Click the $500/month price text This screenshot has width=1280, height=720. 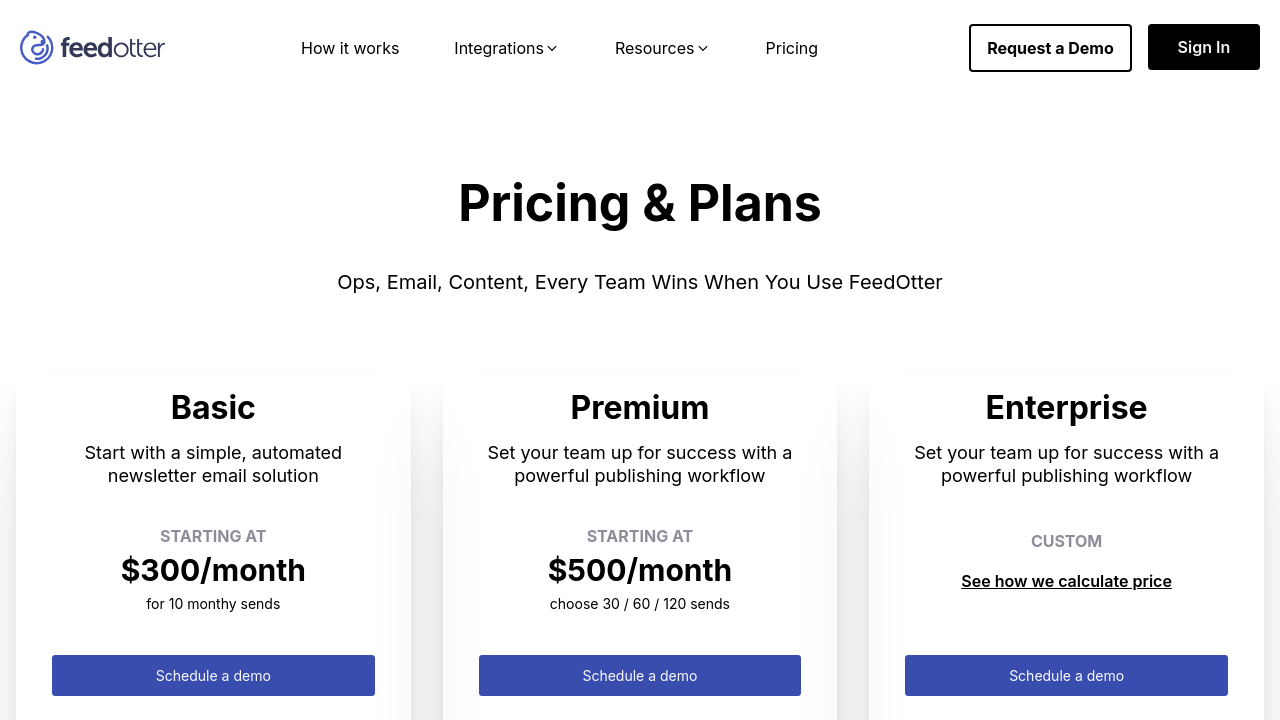click(x=640, y=570)
